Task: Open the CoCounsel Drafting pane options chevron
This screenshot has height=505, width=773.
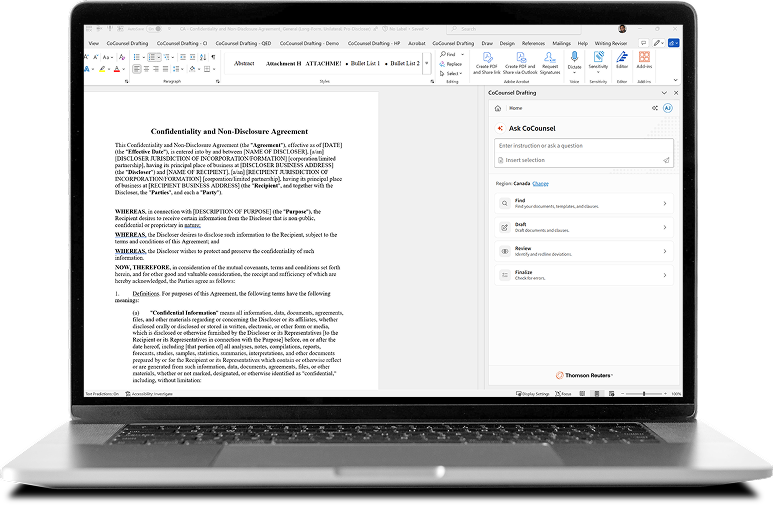Action: (x=664, y=93)
